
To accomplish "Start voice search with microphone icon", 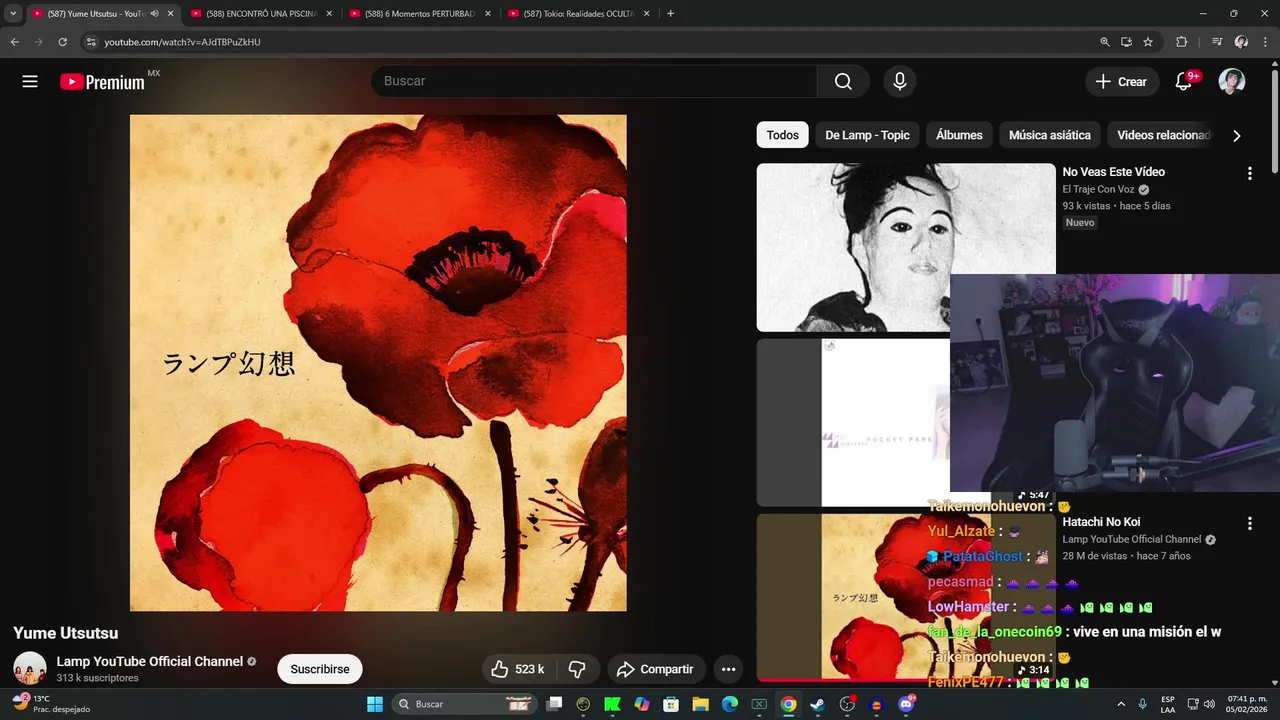I will (x=900, y=82).
